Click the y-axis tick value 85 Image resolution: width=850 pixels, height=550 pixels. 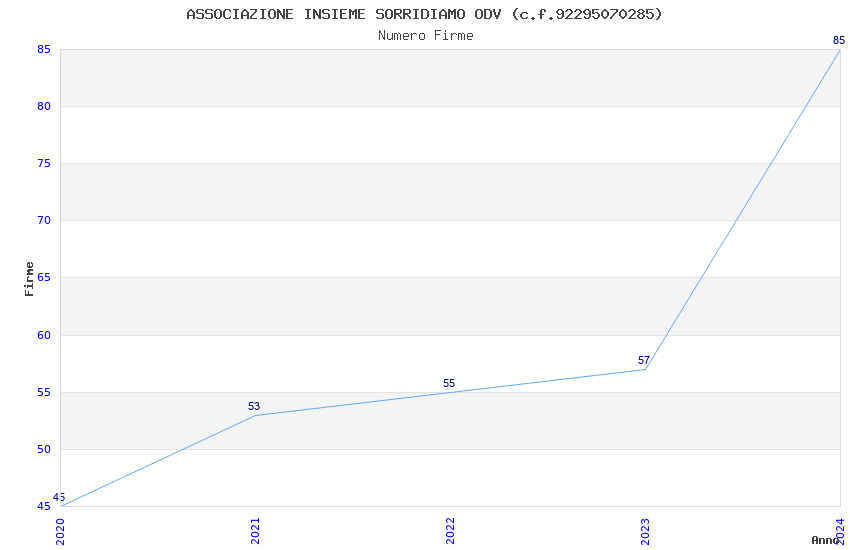pyautogui.click(x=44, y=49)
